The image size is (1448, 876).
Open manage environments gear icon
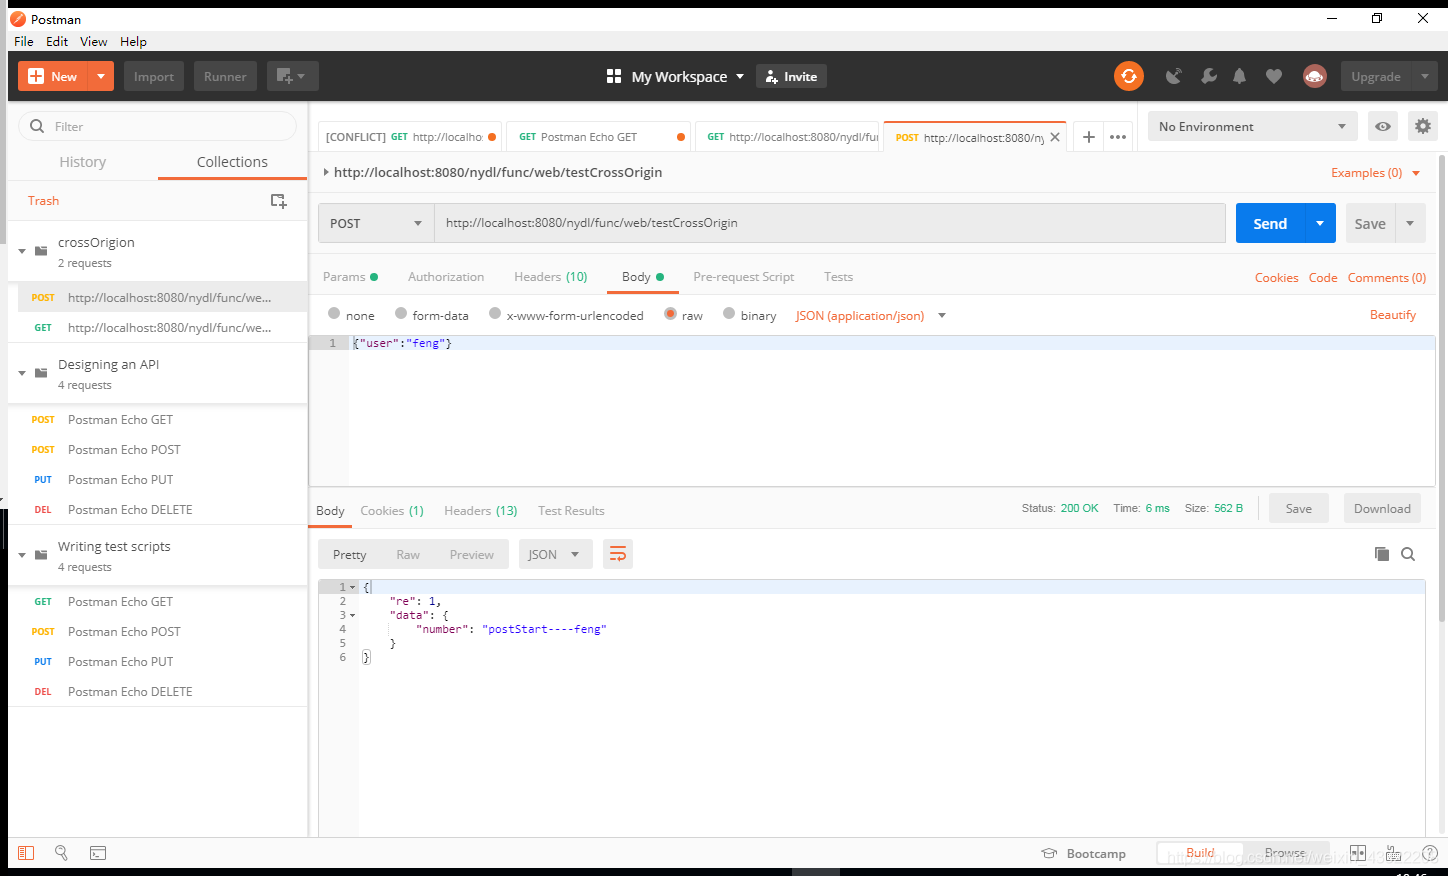[1423, 126]
